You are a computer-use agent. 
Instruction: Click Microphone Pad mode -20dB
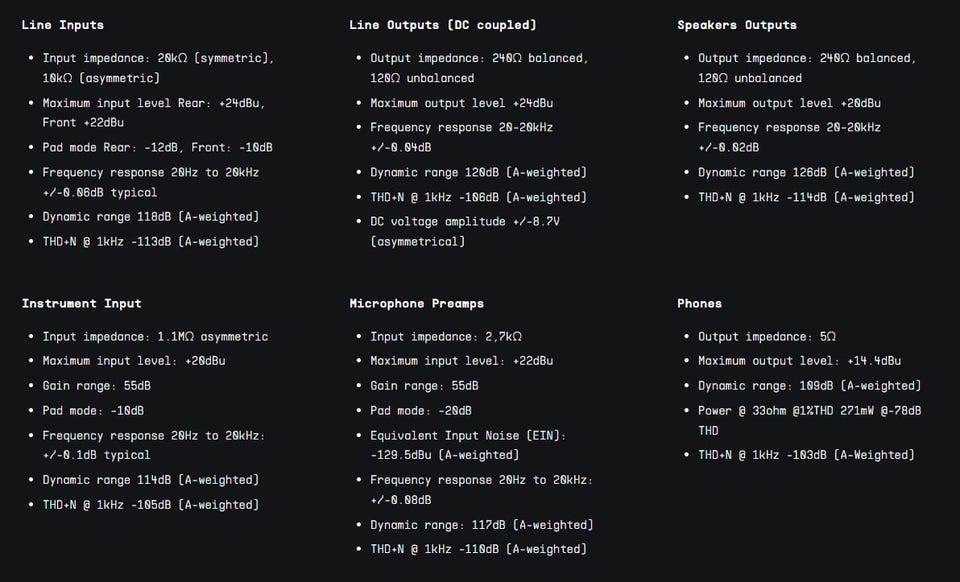(421, 411)
